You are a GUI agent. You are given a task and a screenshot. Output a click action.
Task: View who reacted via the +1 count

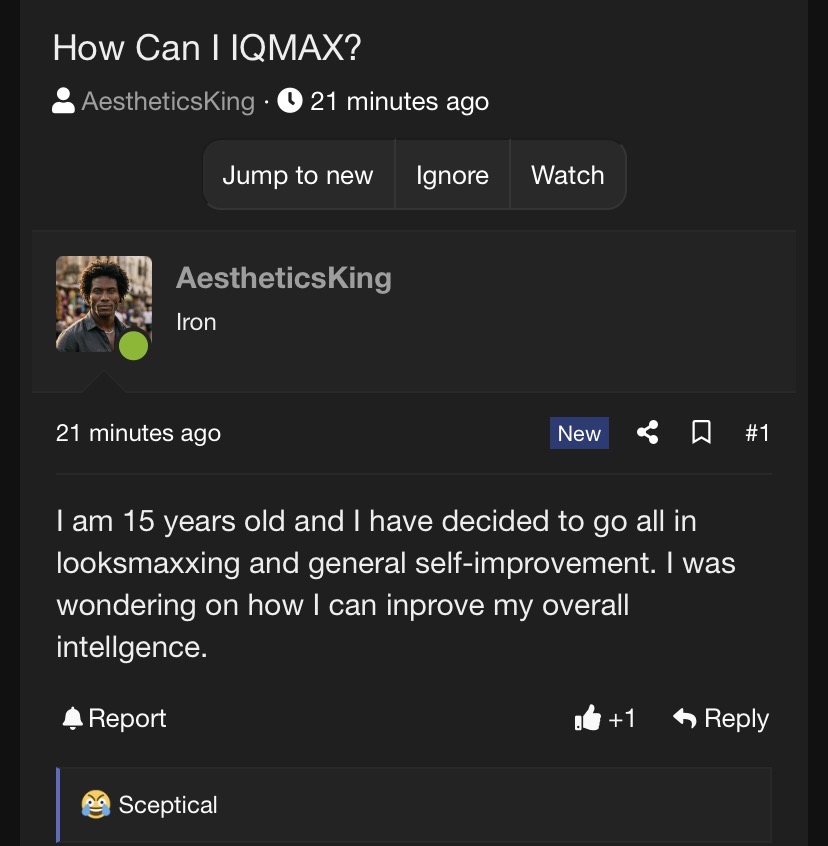tap(622, 718)
